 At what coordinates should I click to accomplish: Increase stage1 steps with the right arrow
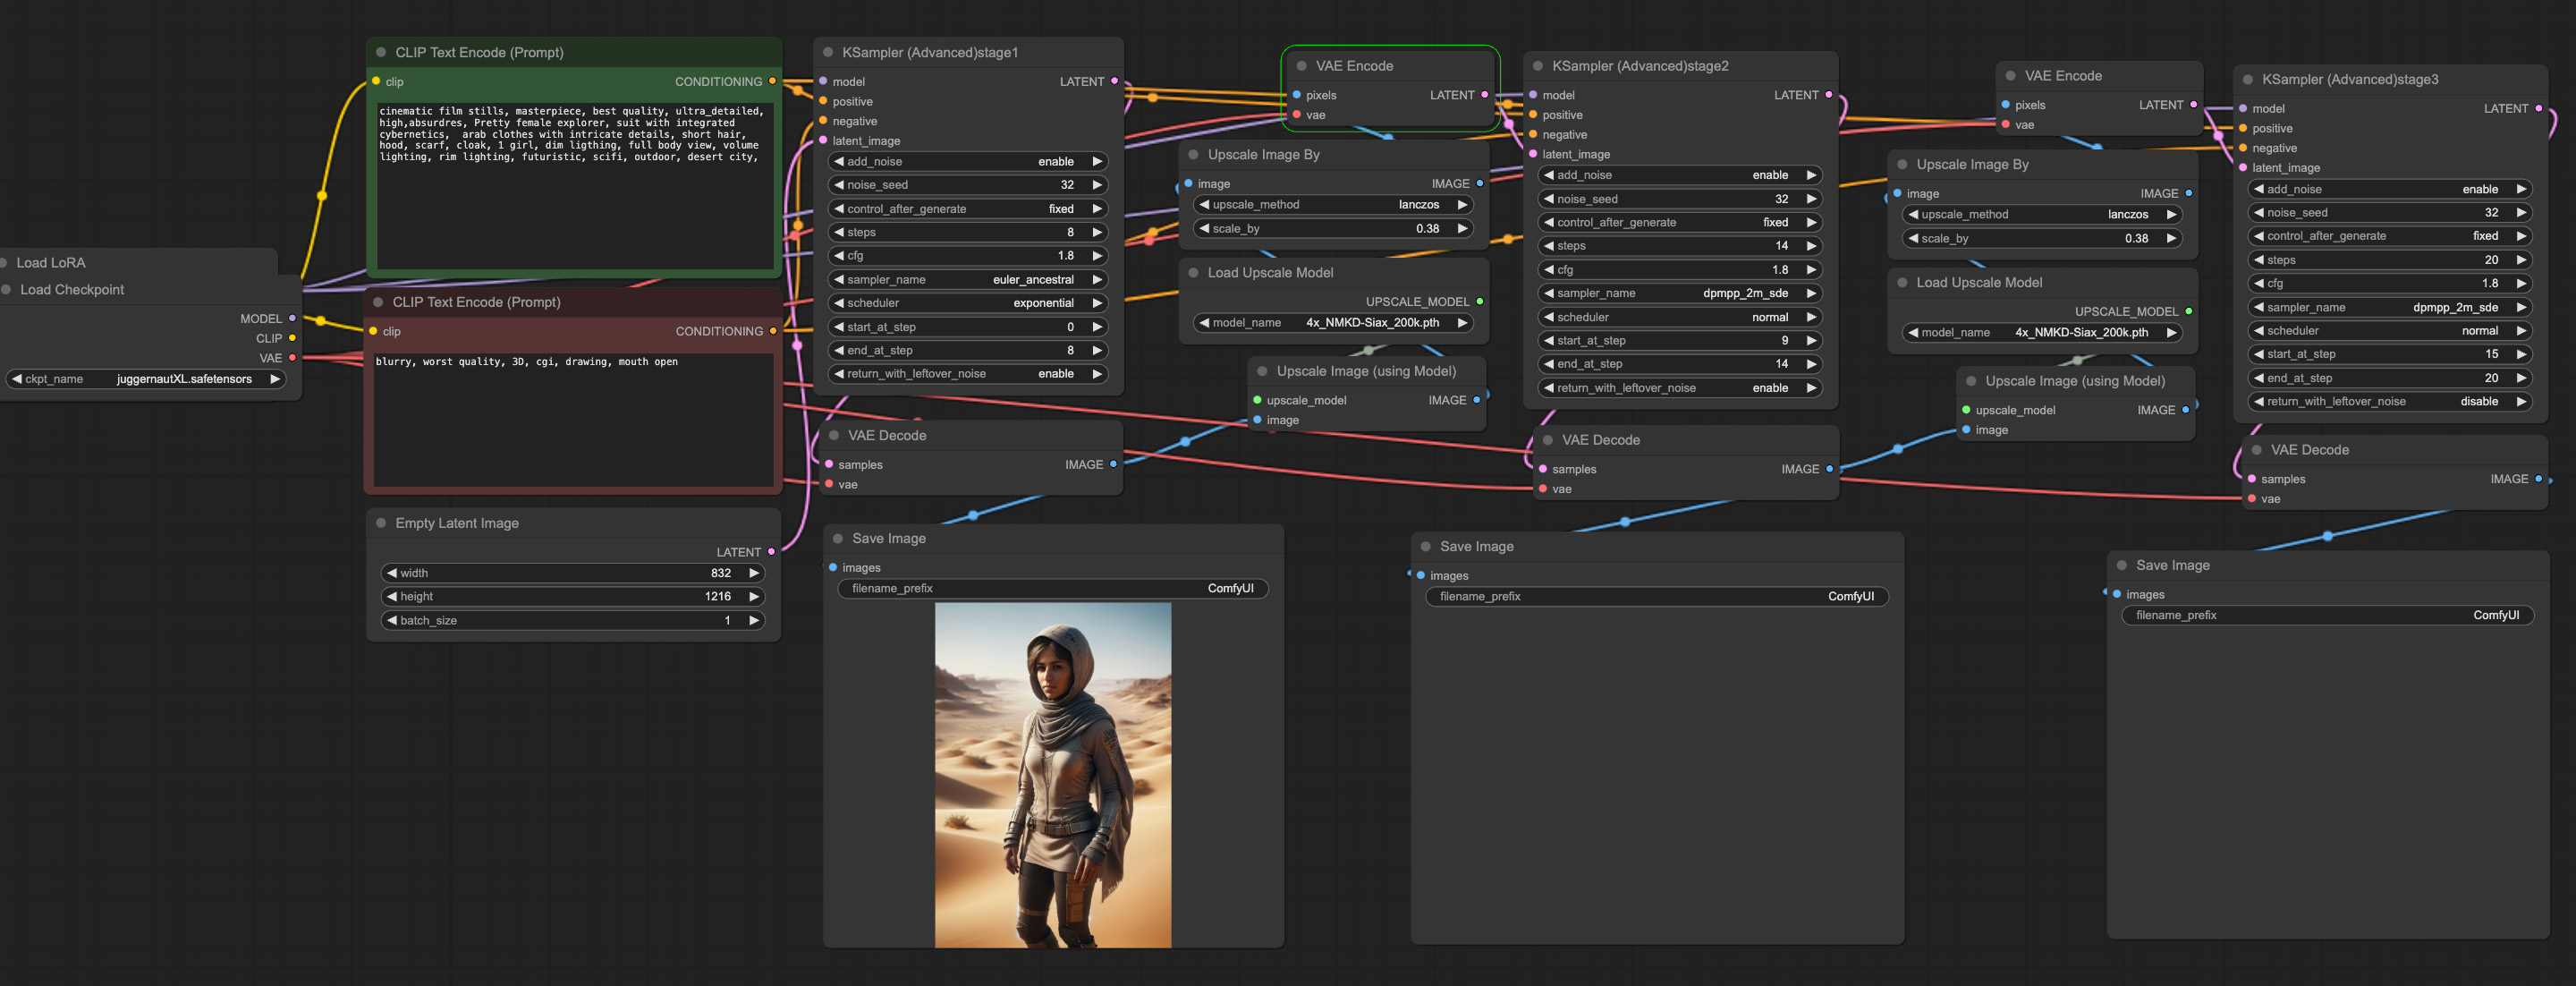[1097, 232]
